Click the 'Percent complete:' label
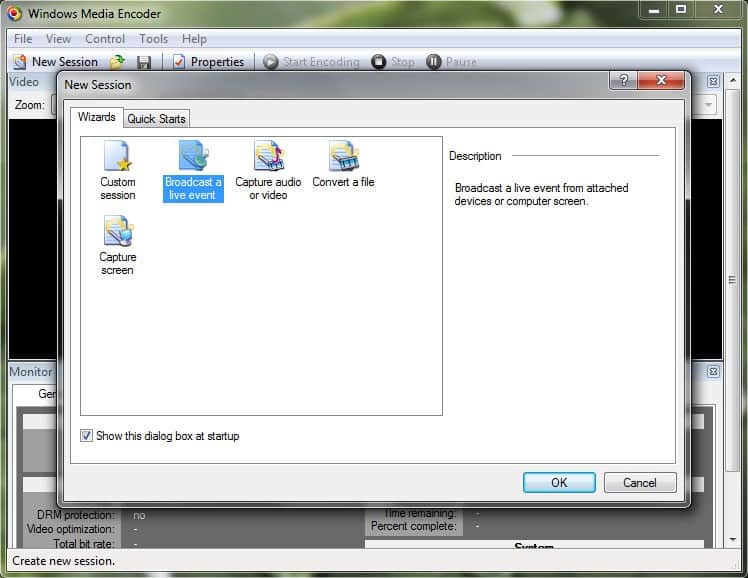This screenshot has height=578, width=748. coord(413,526)
